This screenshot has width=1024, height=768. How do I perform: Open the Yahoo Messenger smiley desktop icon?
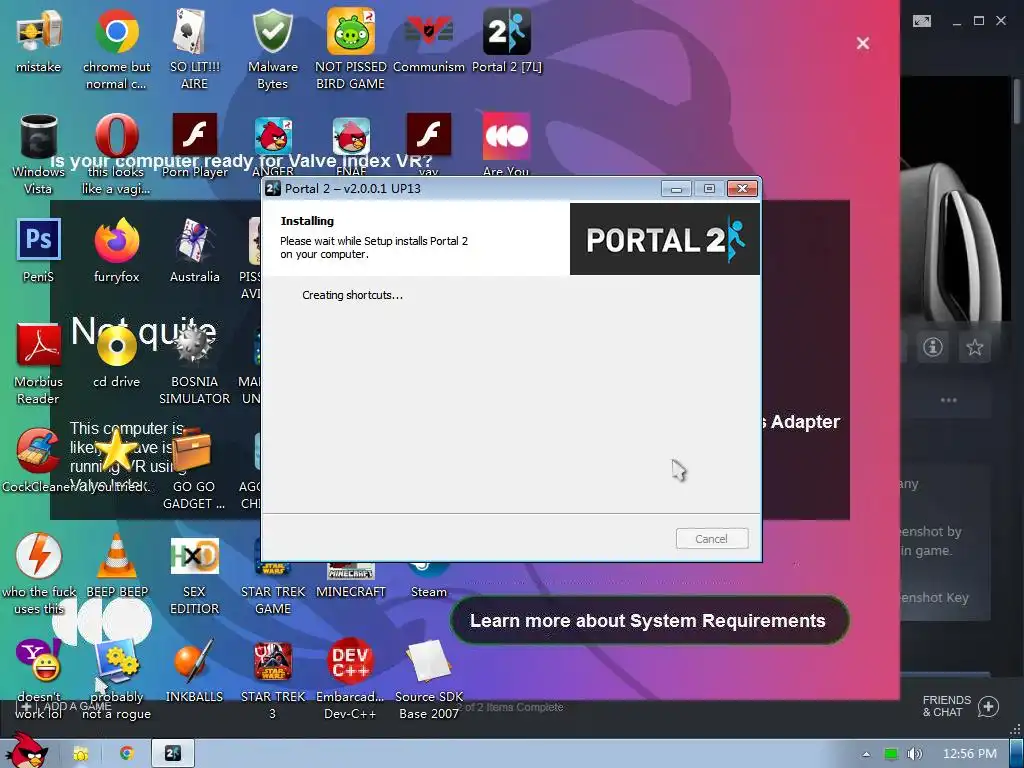tap(39, 660)
